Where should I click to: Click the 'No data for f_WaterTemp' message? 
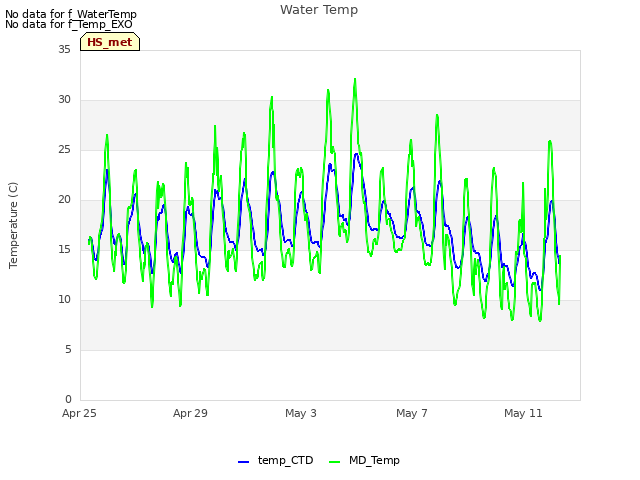tap(71, 14)
